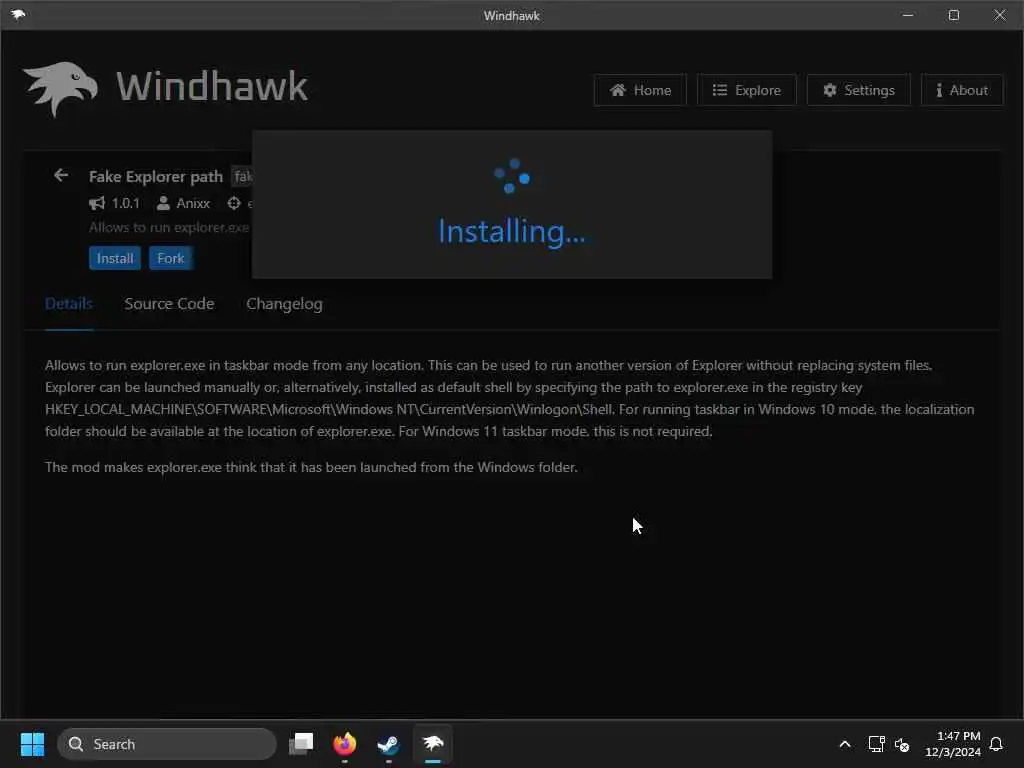This screenshot has height=768, width=1024.
Task: Switch to the Source Code tab
Action: pos(169,304)
